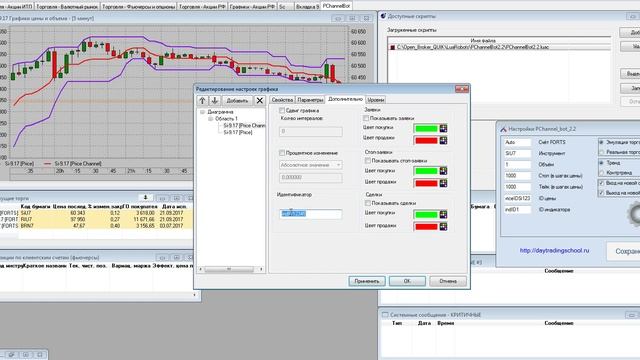Select Реальная торговля radio button
The width and height of the screenshot is (640, 360).
coord(601,152)
